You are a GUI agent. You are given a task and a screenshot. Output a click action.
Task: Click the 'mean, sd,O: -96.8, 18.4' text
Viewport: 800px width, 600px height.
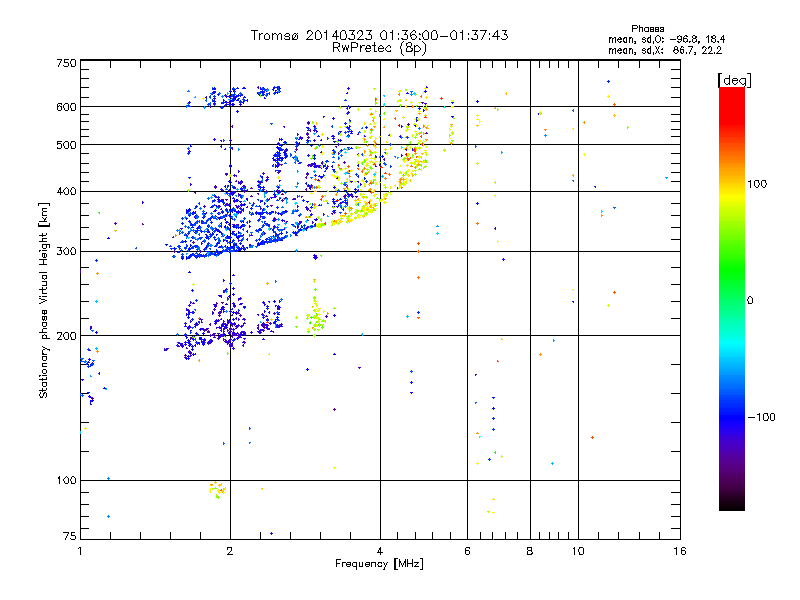(666, 39)
